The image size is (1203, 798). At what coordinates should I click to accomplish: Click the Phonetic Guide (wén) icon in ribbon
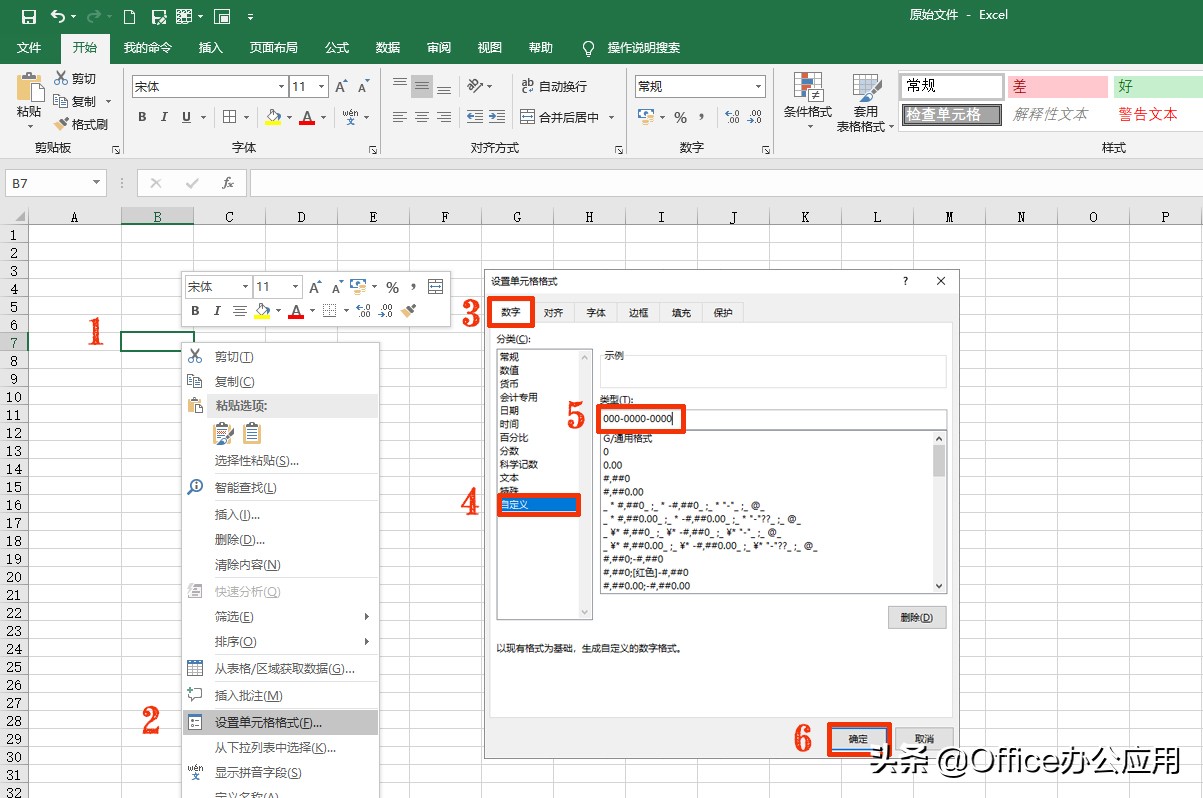tap(351, 117)
